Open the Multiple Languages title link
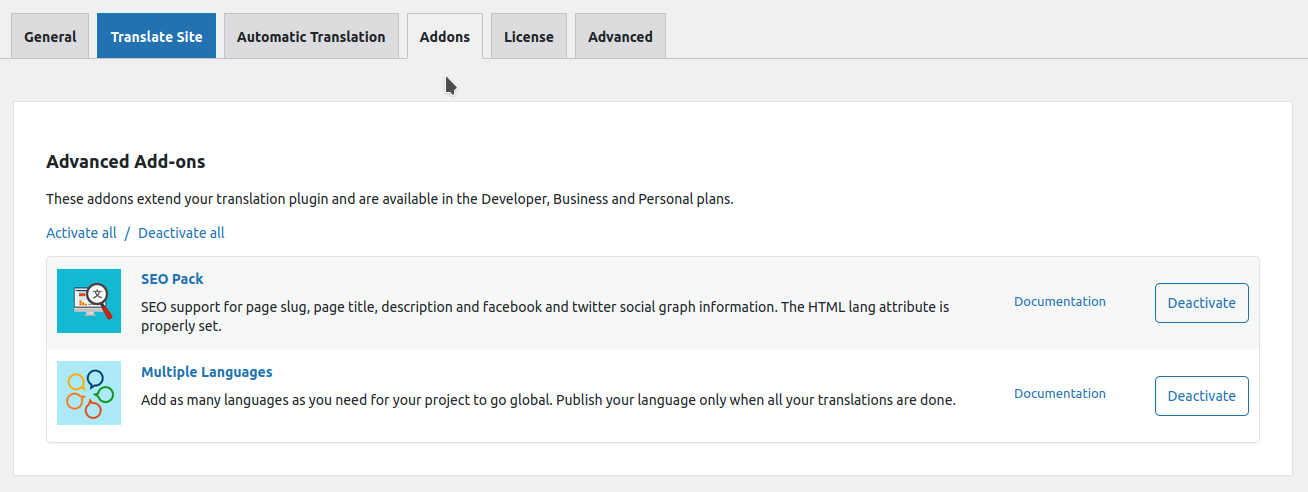Image resolution: width=1308 pixels, height=492 pixels. click(x=207, y=372)
